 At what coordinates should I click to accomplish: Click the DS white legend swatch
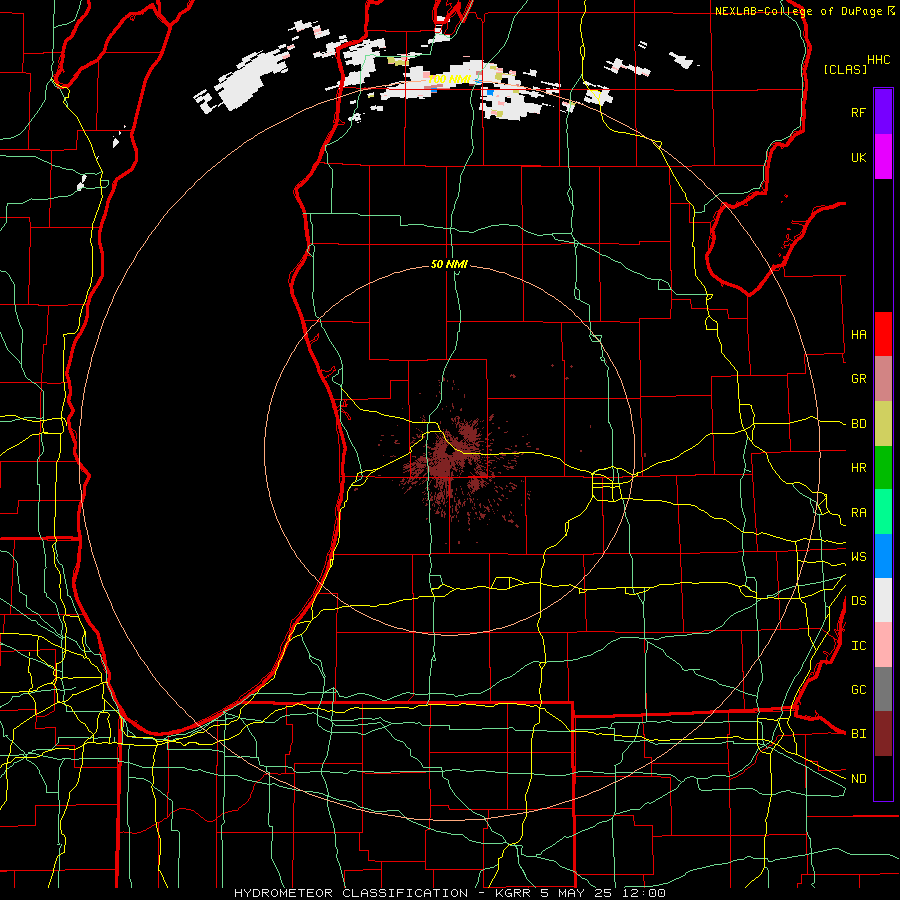tap(883, 600)
